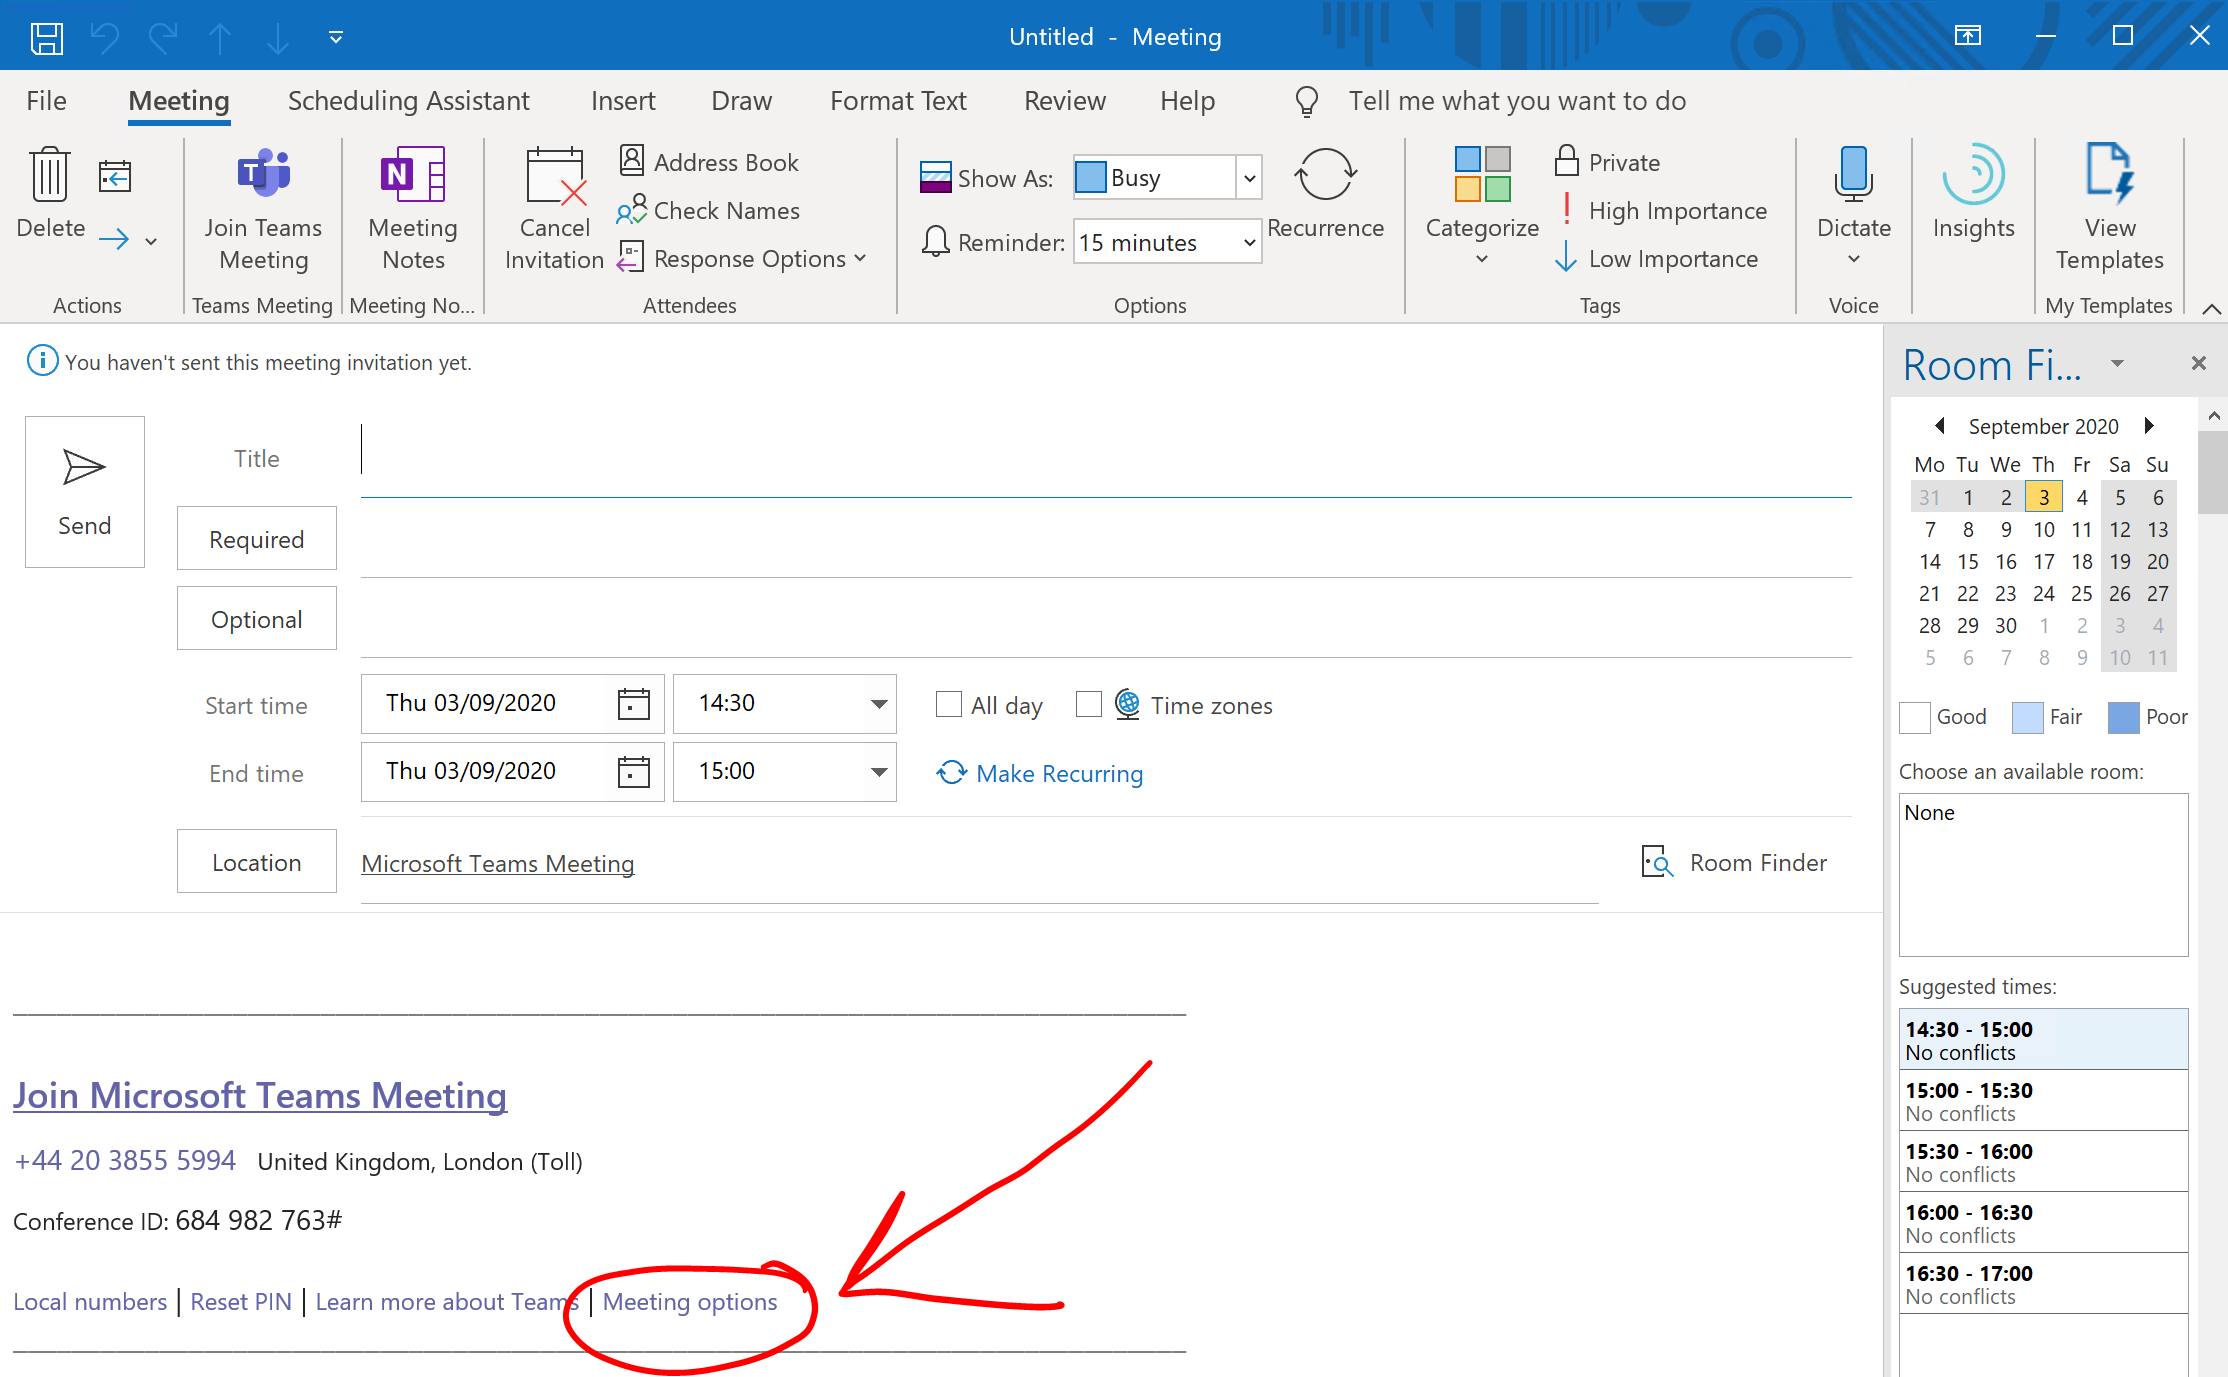The image size is (2228, 1377).
Task: Click the Meeting options link
Action: pos(689,1302)
